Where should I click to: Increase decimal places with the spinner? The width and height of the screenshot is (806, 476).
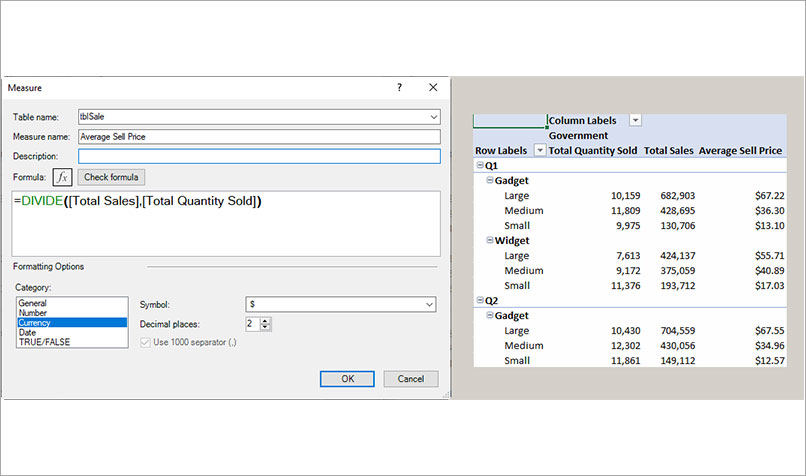tap(266, 320)
